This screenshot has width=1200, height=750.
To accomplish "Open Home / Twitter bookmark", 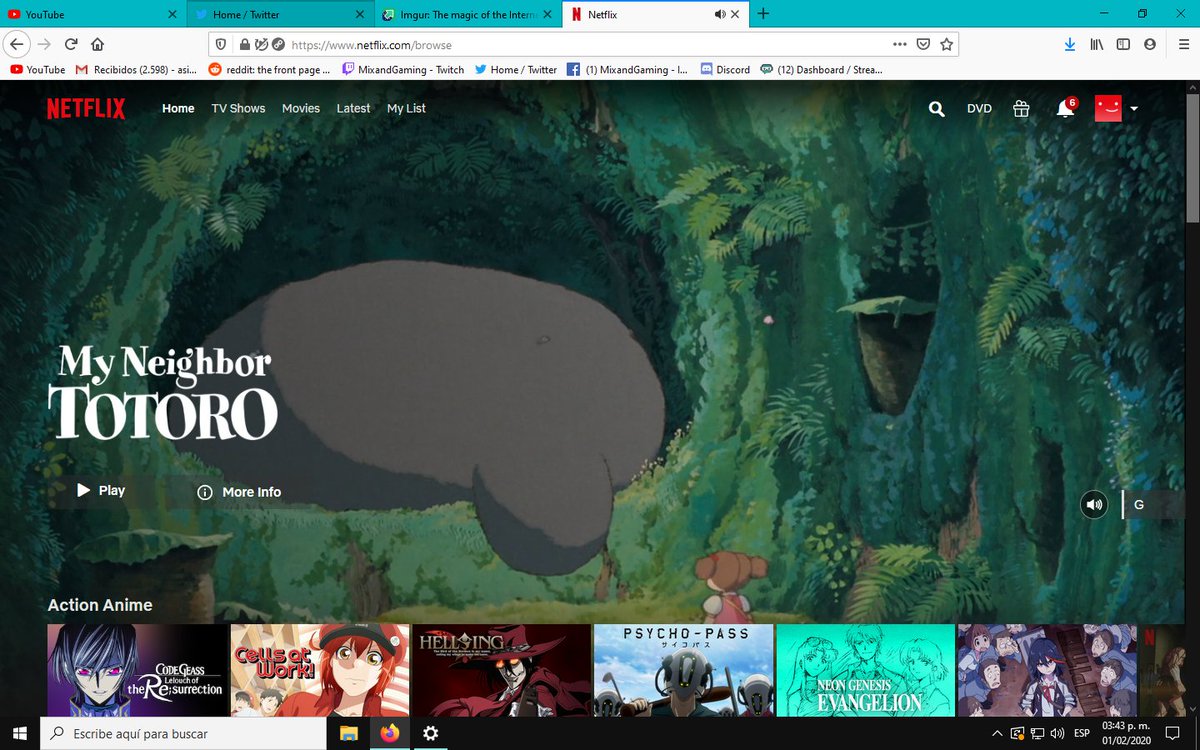I will click(515, 70).
